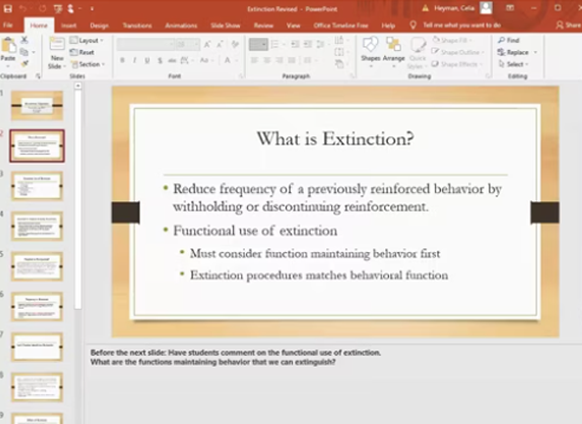Click the Font Color button
Image resolution: width=582 pixels, height=424 pixels.
click(229, 60)
